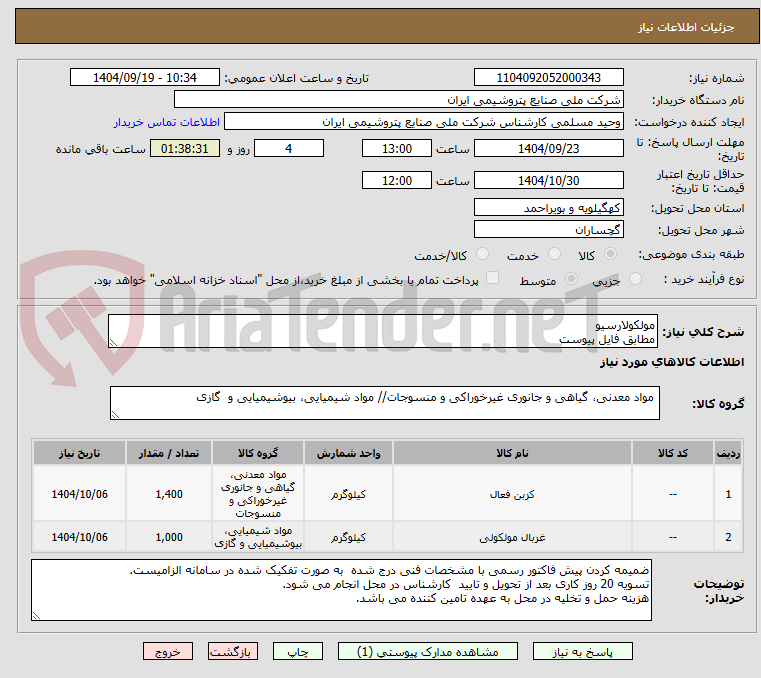
Task: Click the buyer notes text area
Action: click(x=341, y=590)
